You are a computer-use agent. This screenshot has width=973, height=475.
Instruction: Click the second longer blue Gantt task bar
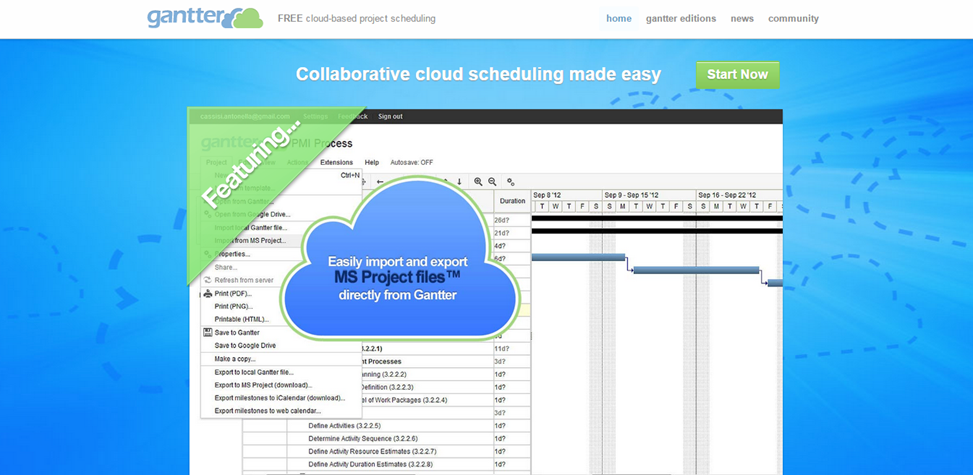[x=696, y=270]
